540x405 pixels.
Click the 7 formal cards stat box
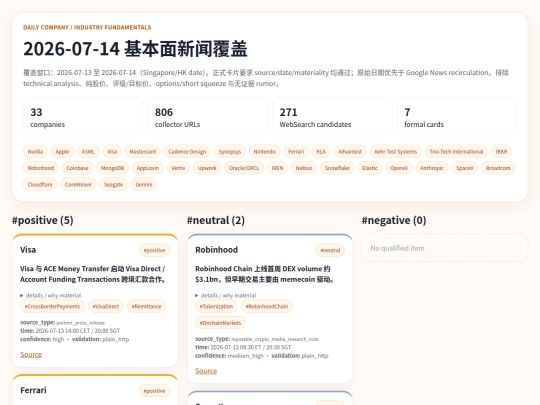tap(457, 117)
